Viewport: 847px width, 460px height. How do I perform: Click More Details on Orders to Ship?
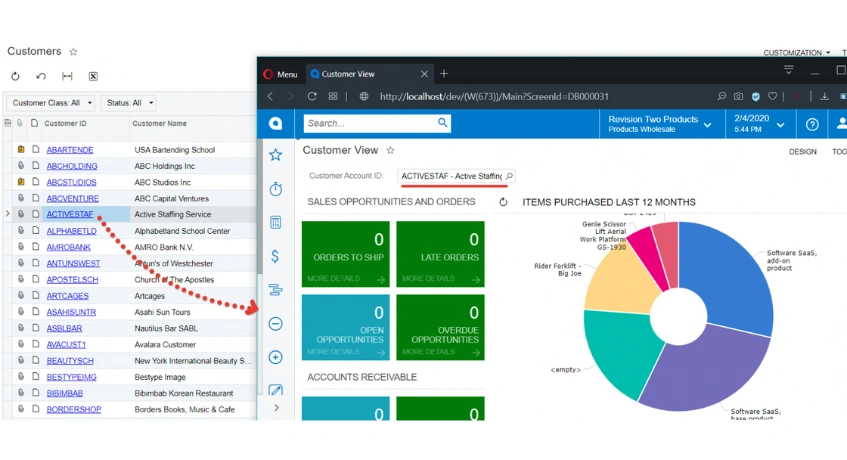[x=345, y=279]
